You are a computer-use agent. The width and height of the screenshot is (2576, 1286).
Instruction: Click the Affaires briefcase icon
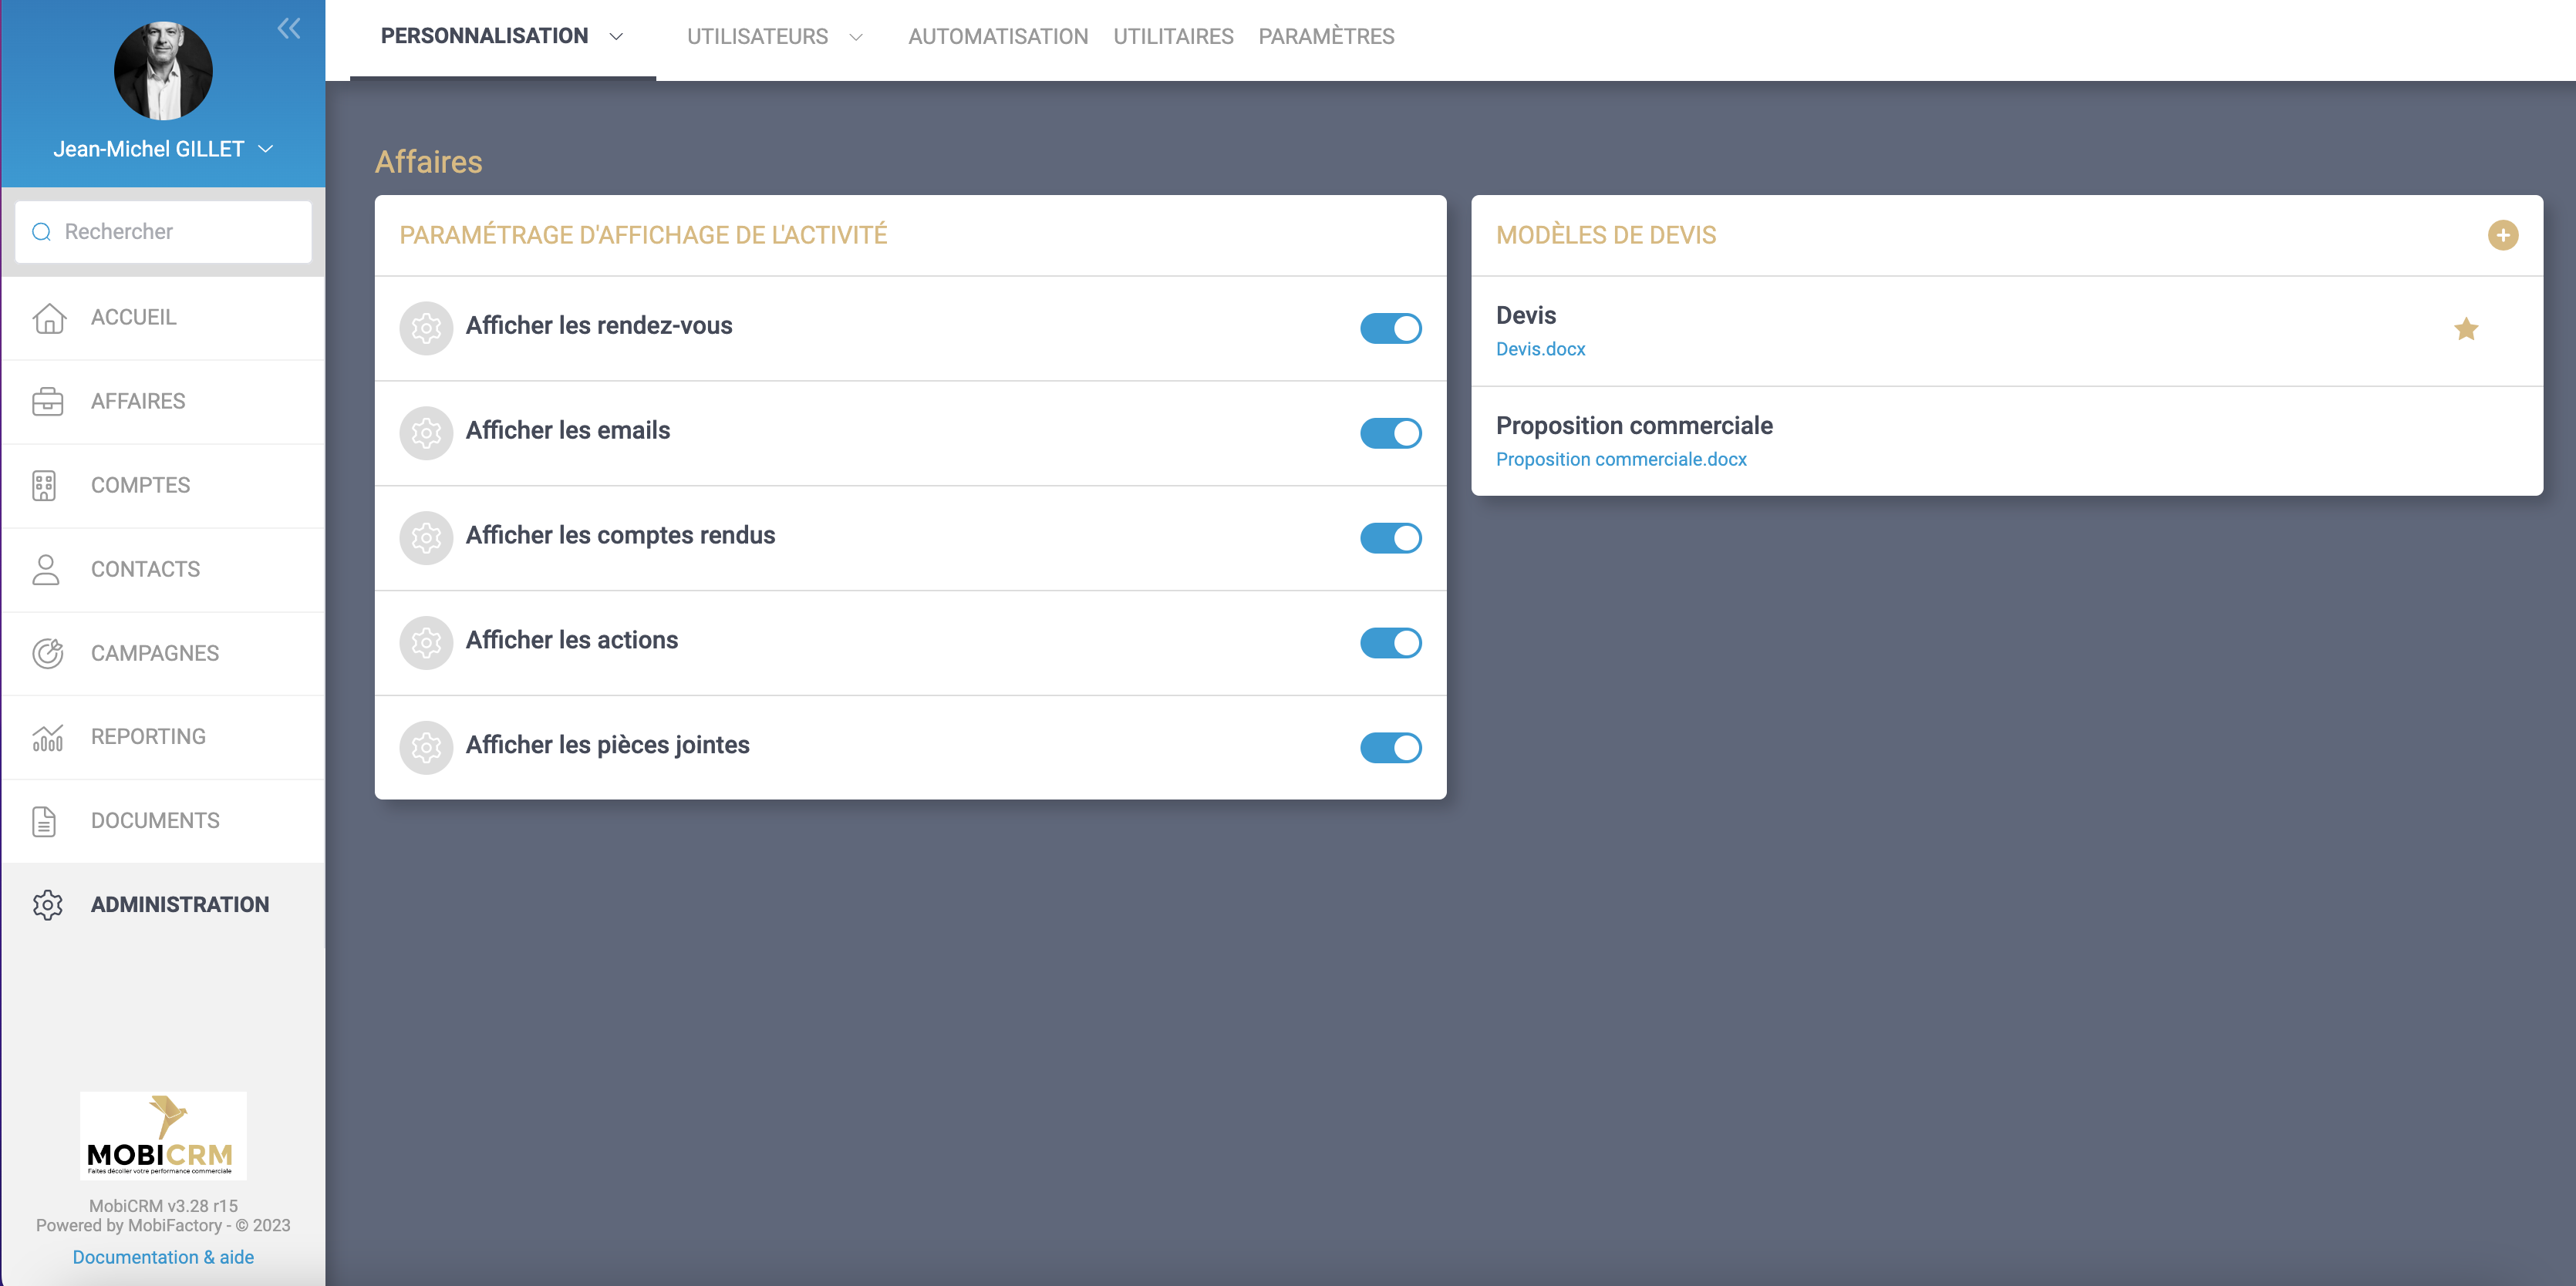click(x=48, y=402)
